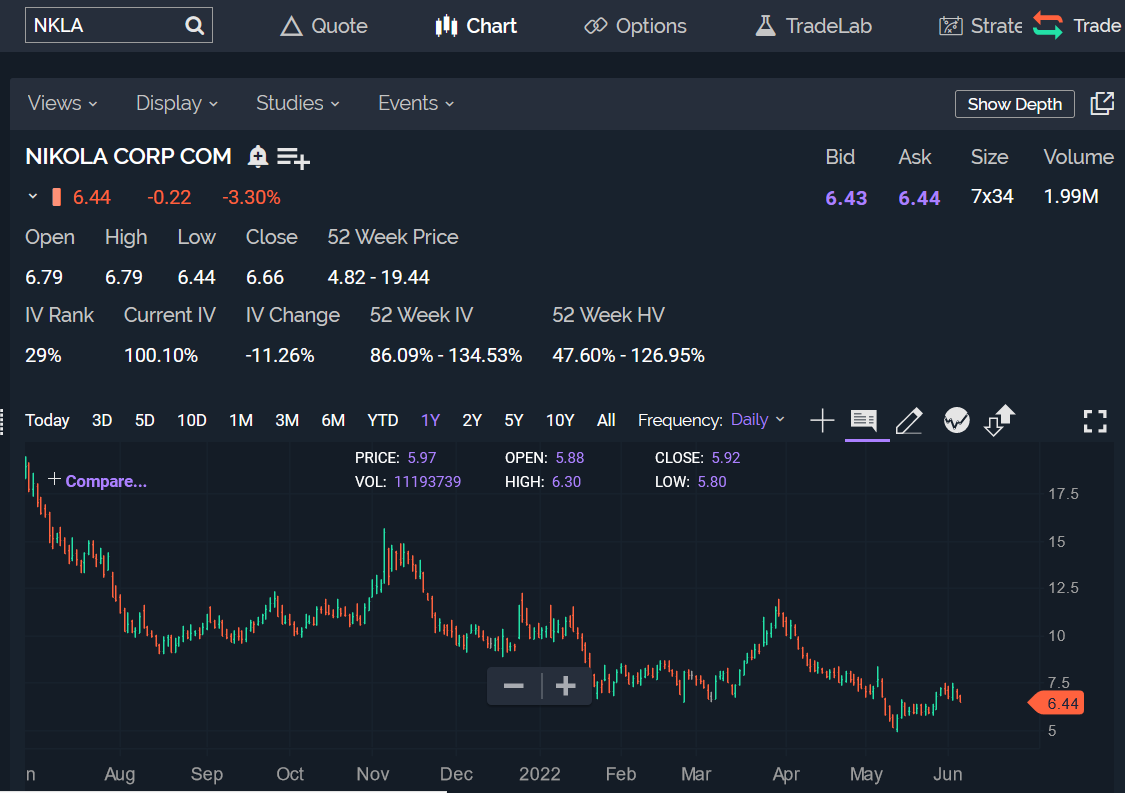This screenshot has width=1125, height=793.
Task: Open the Views dropdown
Action: click(62, 103)
